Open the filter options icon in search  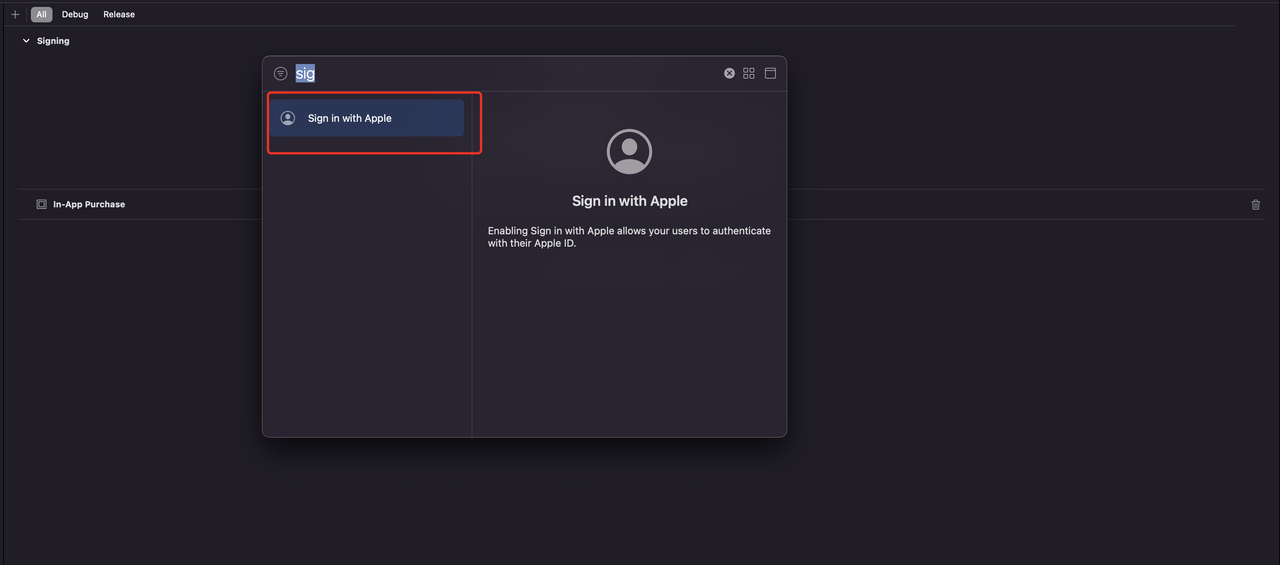tap(281, 74)
